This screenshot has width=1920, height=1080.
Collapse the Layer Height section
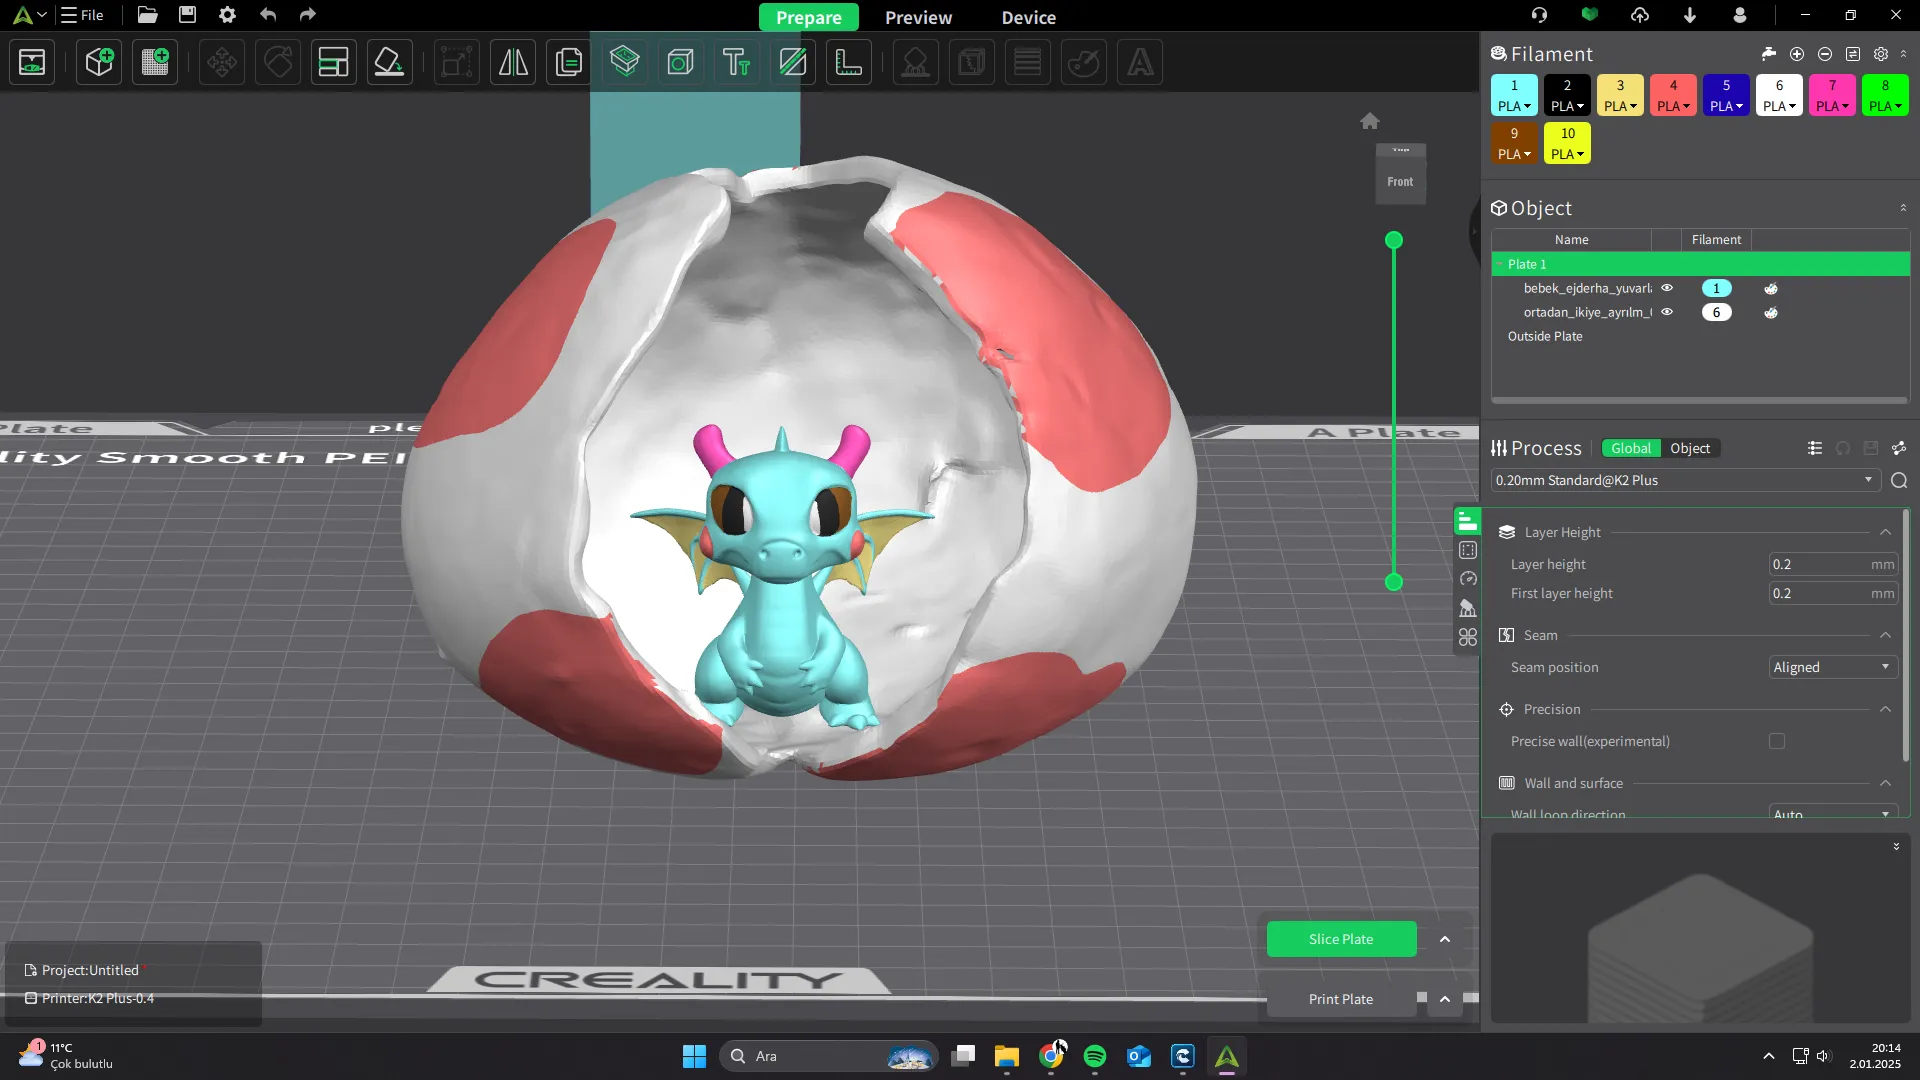1885,532
